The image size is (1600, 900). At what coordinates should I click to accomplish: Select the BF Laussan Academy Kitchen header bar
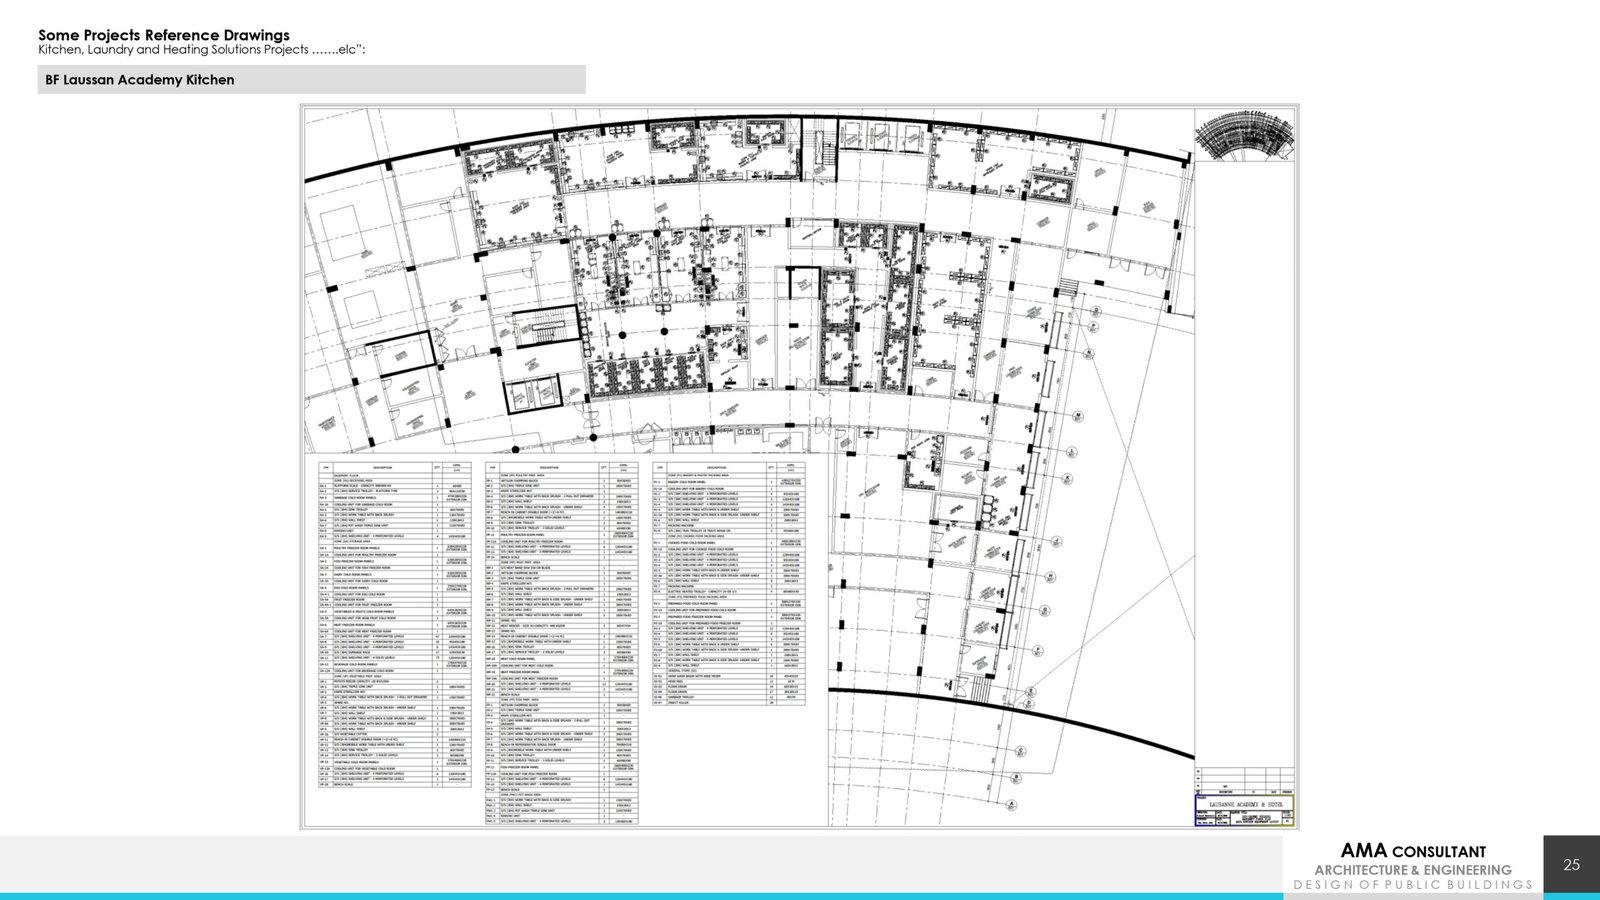coord(311,80)
